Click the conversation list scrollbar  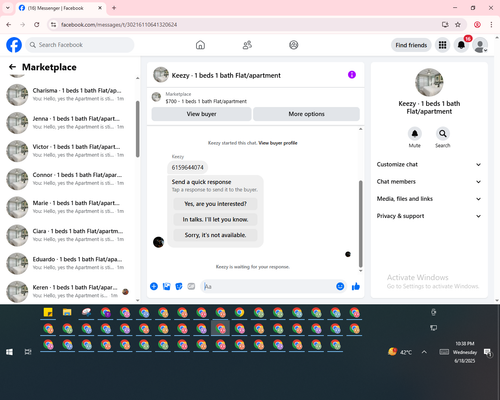[137, 129]
